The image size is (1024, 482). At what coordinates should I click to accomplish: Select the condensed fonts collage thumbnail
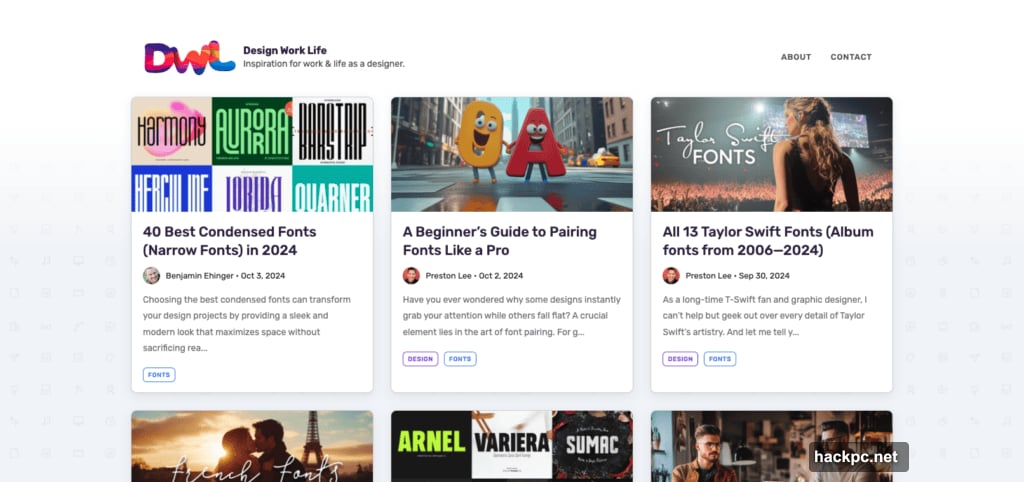click(x=252, y=154)
